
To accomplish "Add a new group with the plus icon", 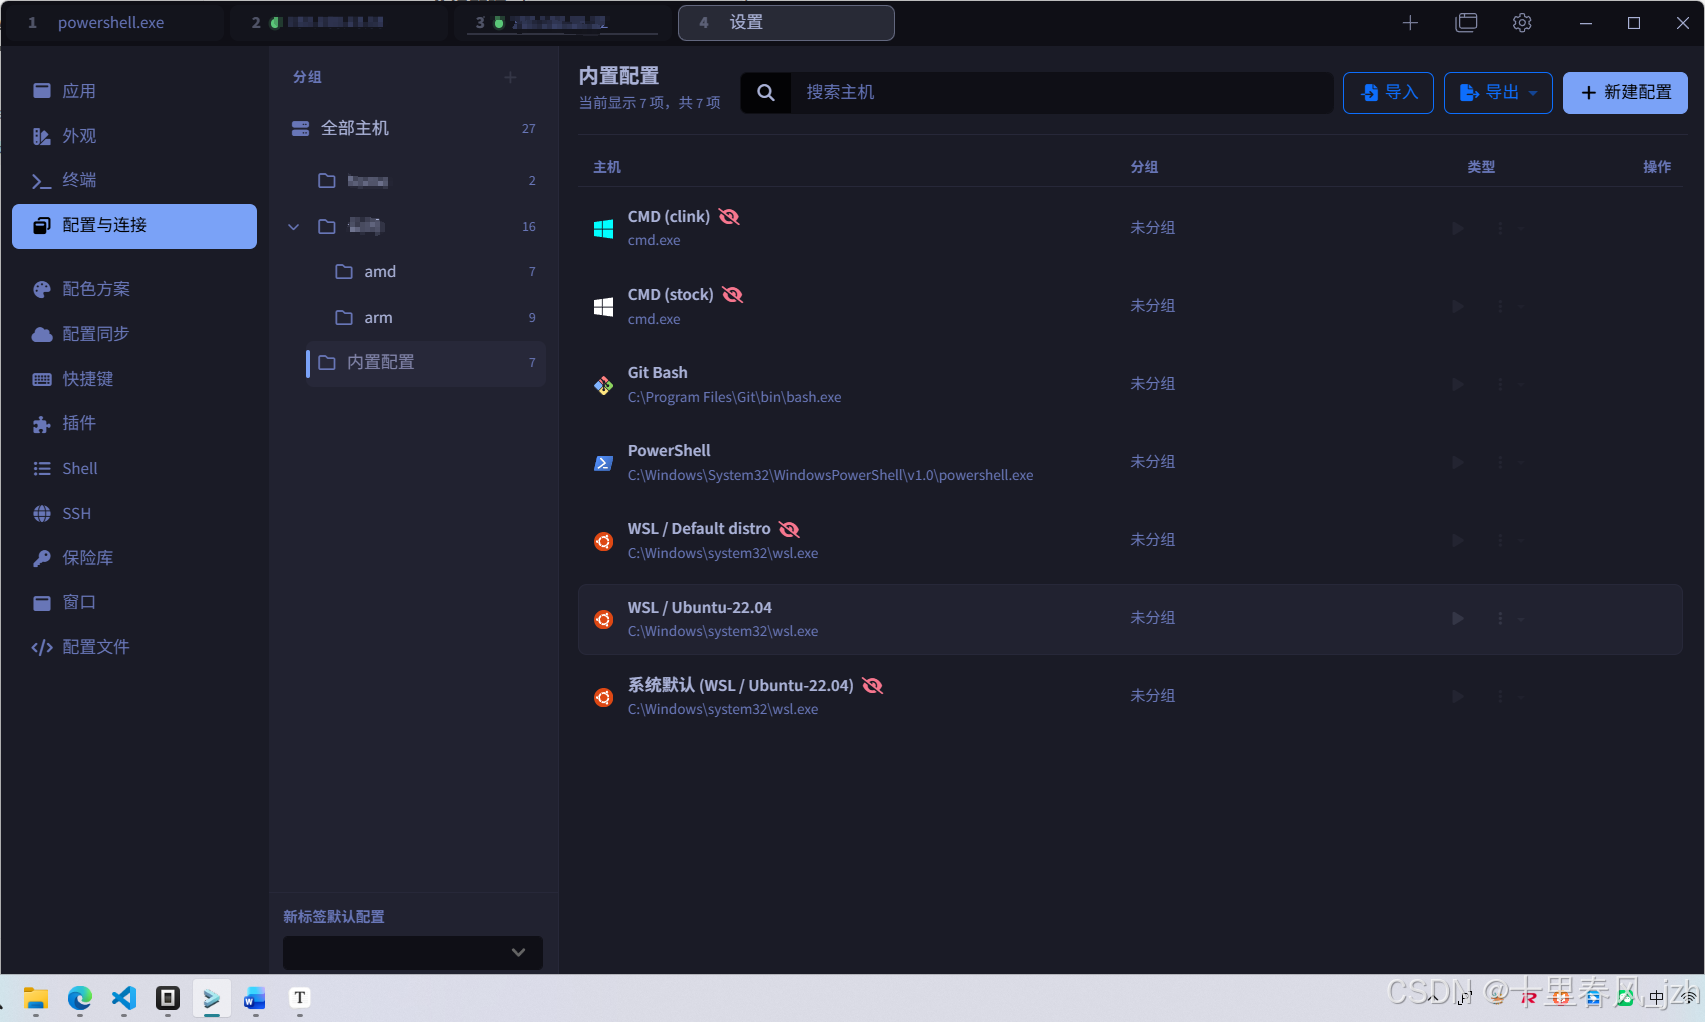I will pyautogui.click(x=510, y=77).
